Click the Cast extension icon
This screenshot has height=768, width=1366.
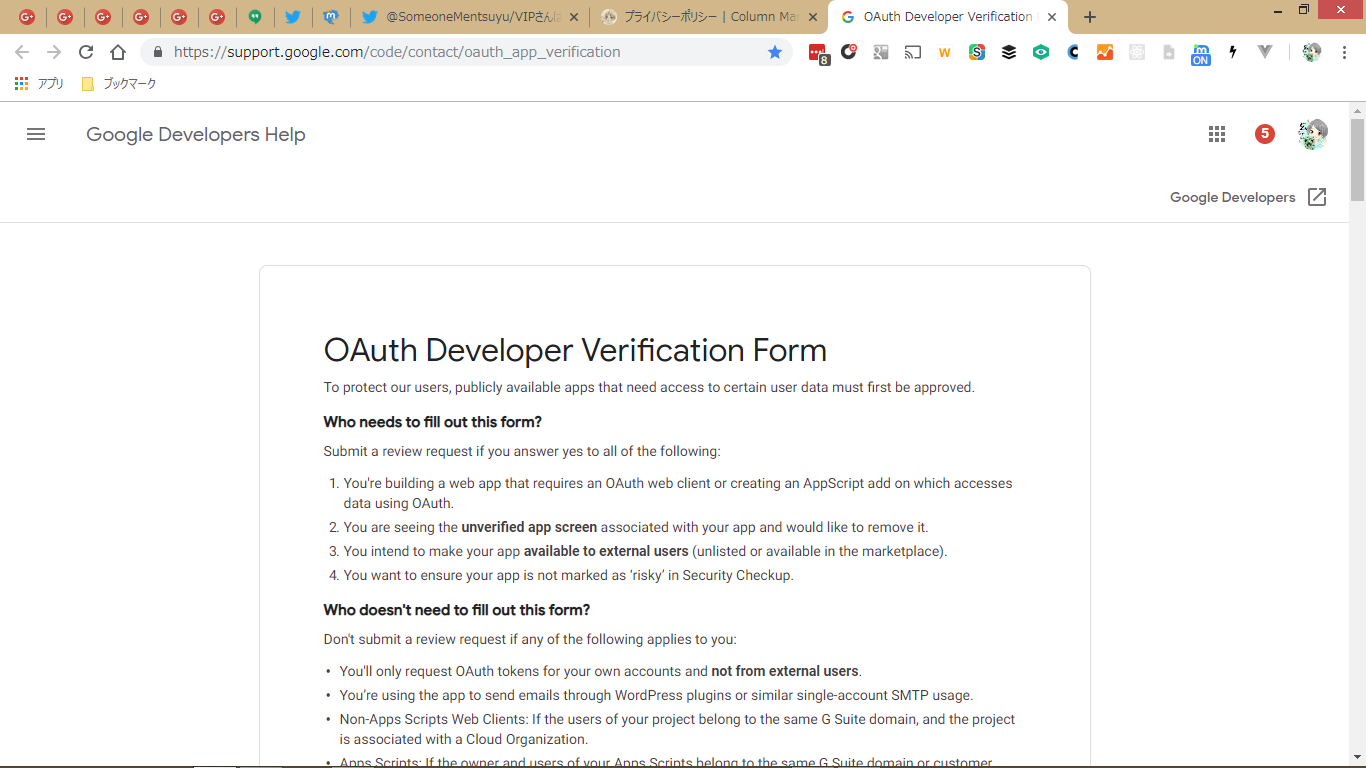tap(913, 52)
